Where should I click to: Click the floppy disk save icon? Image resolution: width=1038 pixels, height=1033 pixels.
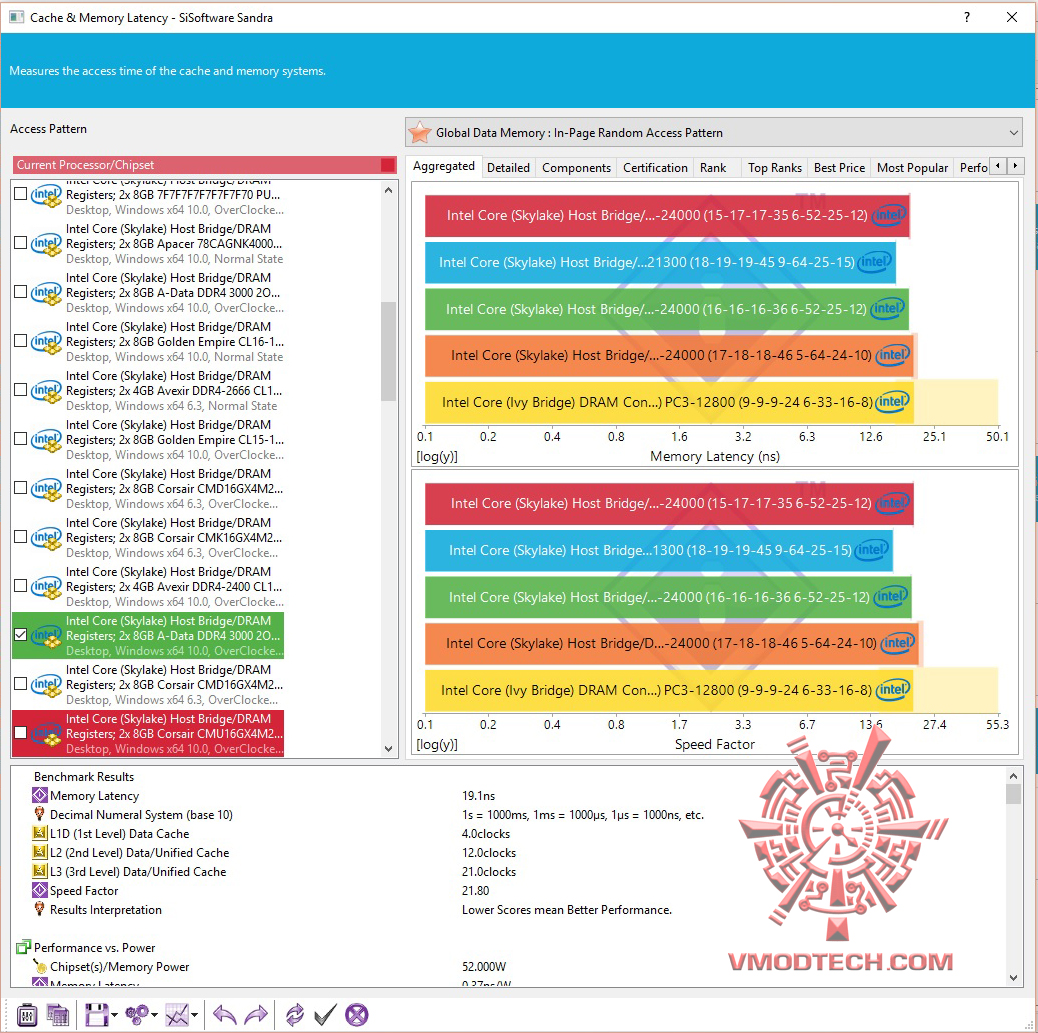click(97, 1014)
